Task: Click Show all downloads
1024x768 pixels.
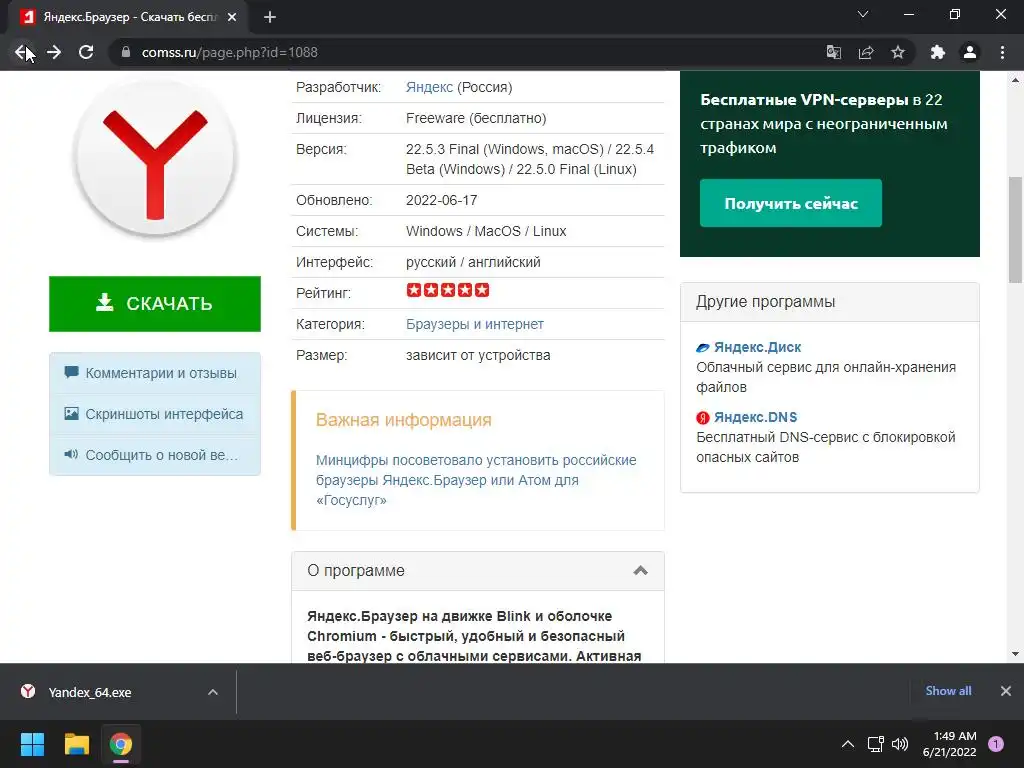Action: pyautogui.click(x=948, y=691)
